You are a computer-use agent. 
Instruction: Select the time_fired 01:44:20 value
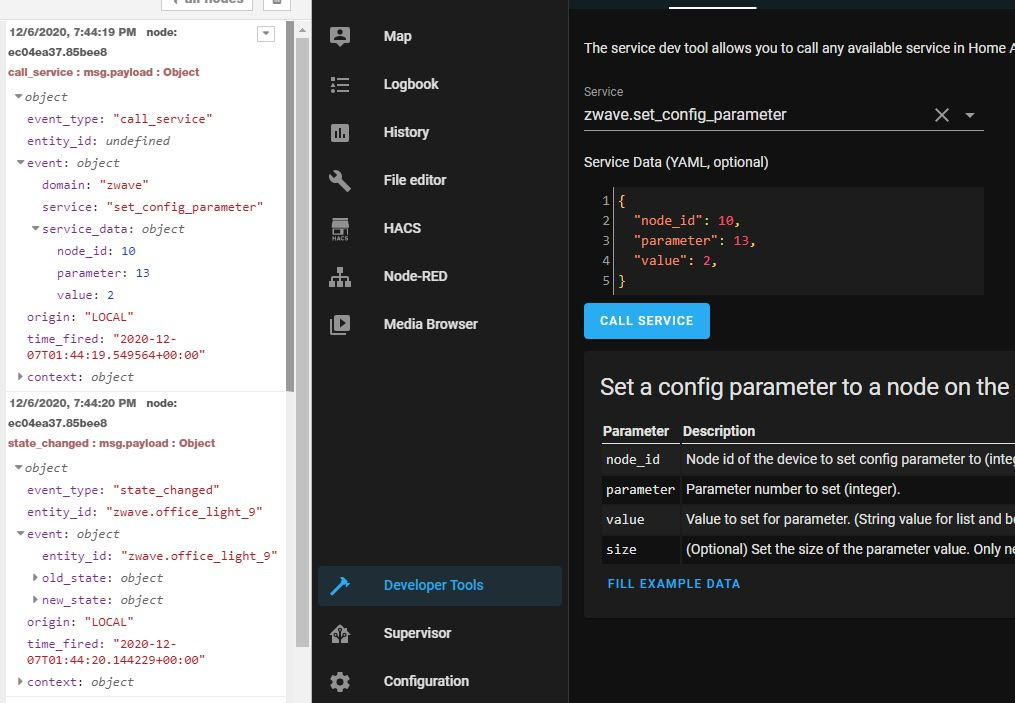click(x=116, y=652)
